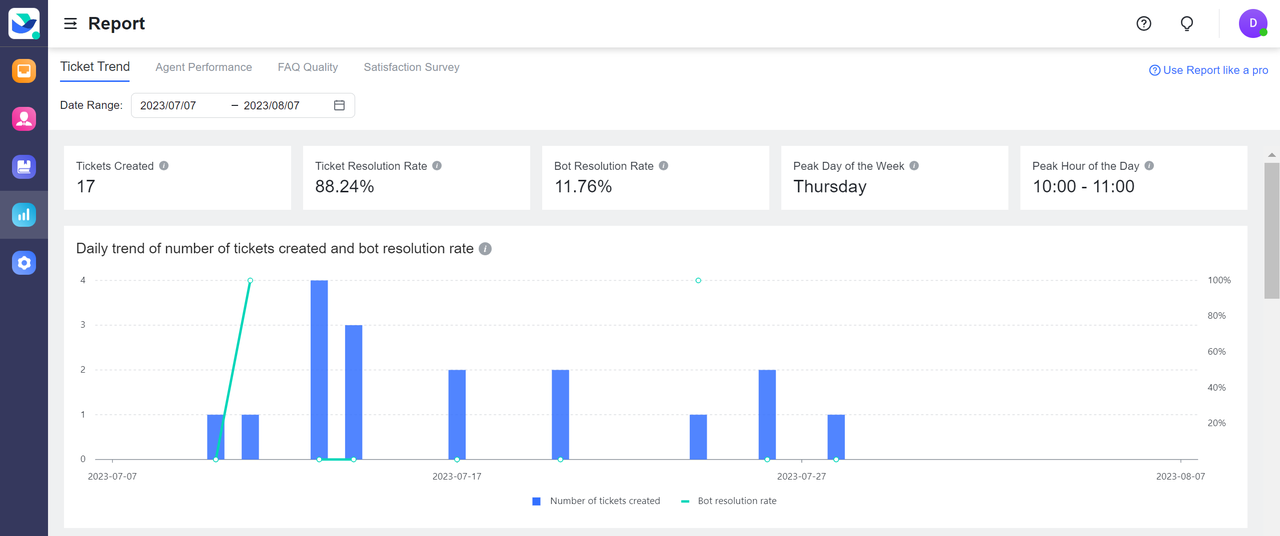Open the user avatar D menu

click(1253, 24)
